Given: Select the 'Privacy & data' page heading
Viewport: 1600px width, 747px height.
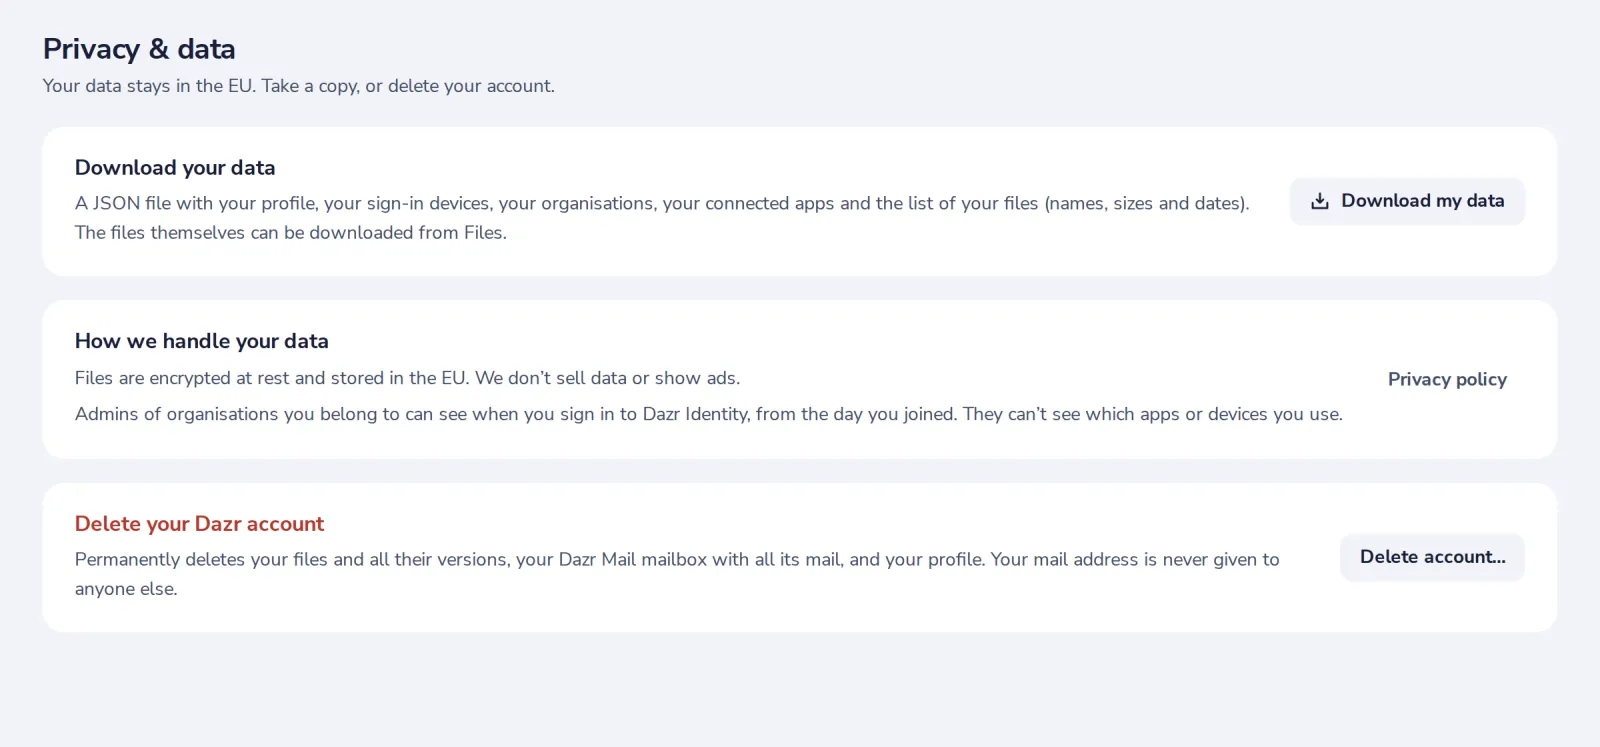Looking at the screenshot, I should point(139,49).
